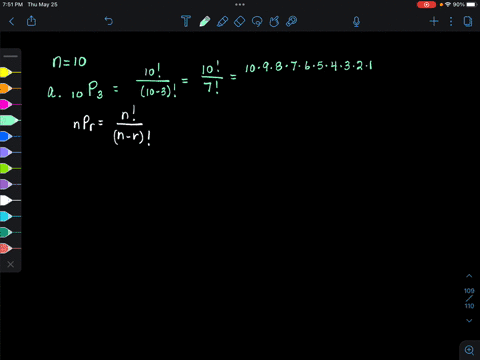The width and height of the screenshot is (480, 360).
Task: Pick the lavender pen
Action: tap(10, 152)
